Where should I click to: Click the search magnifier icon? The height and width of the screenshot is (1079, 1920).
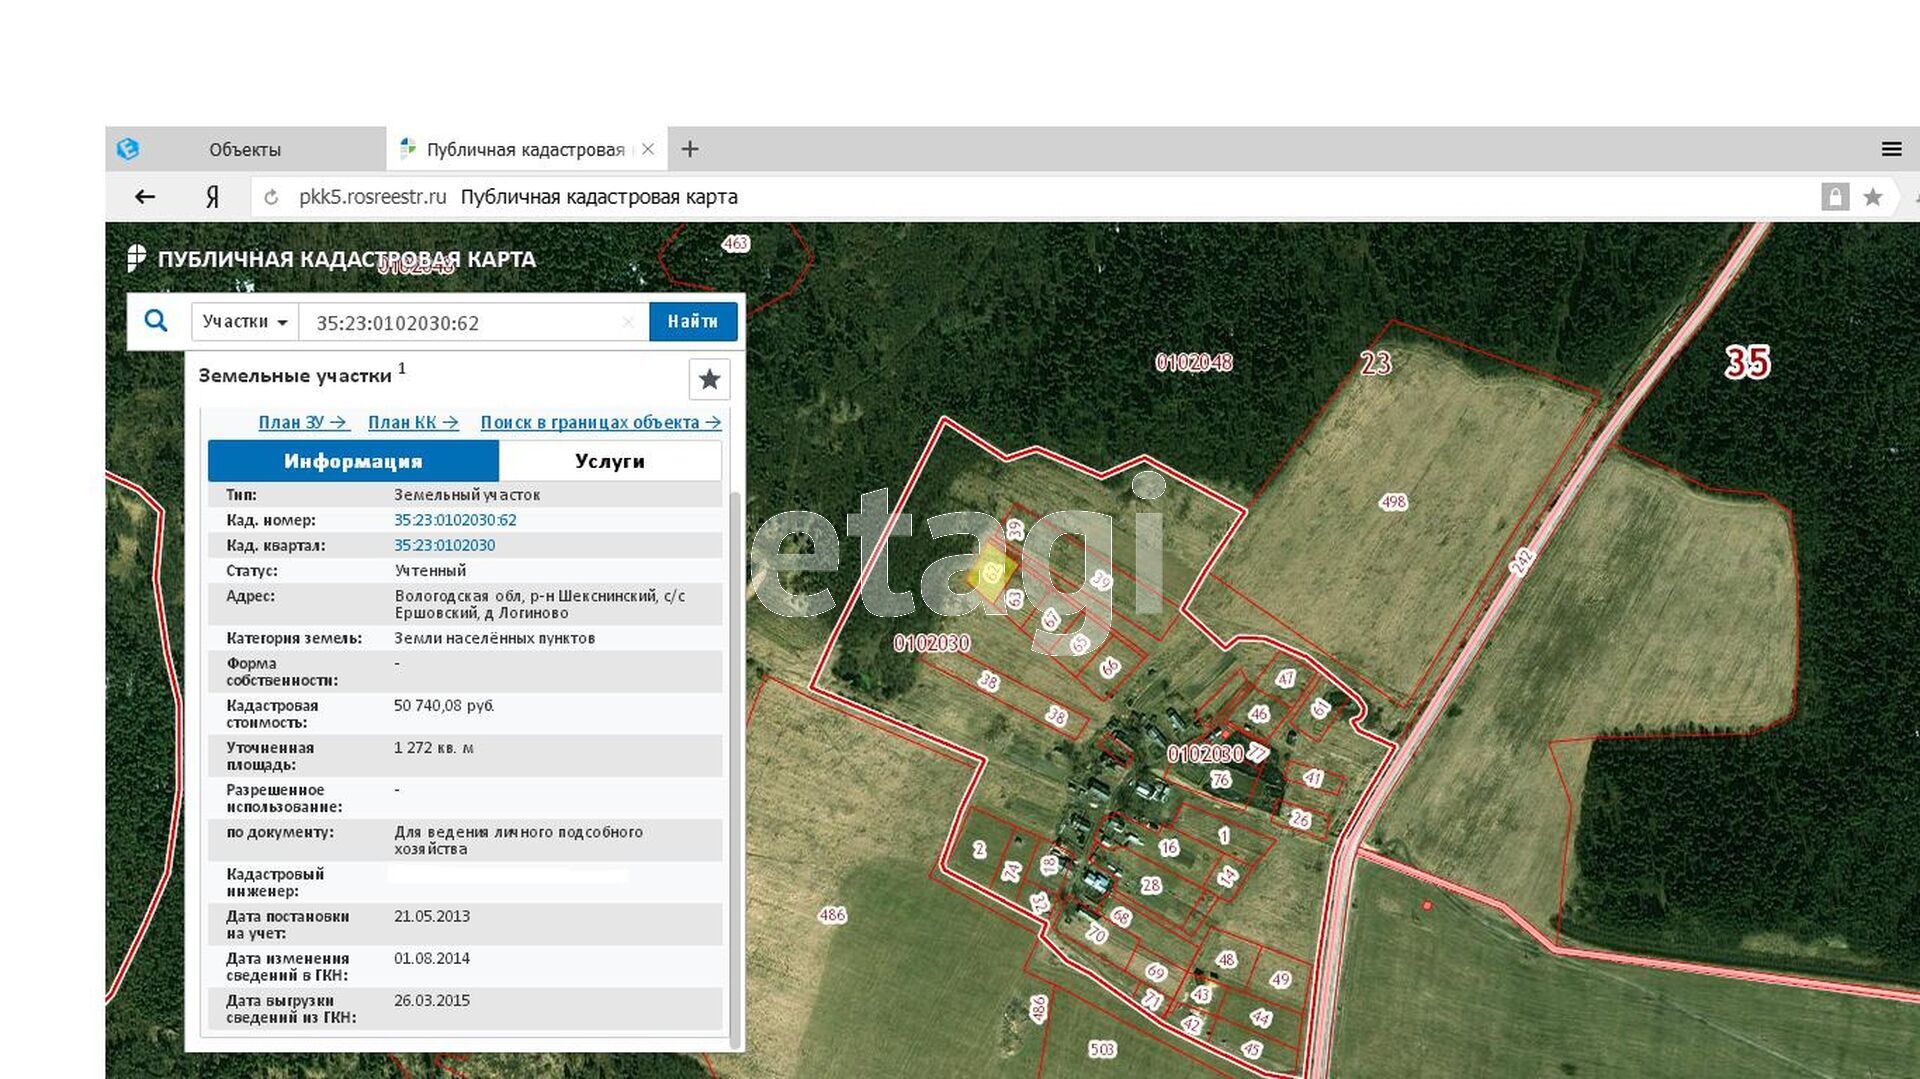click(156, 321)
